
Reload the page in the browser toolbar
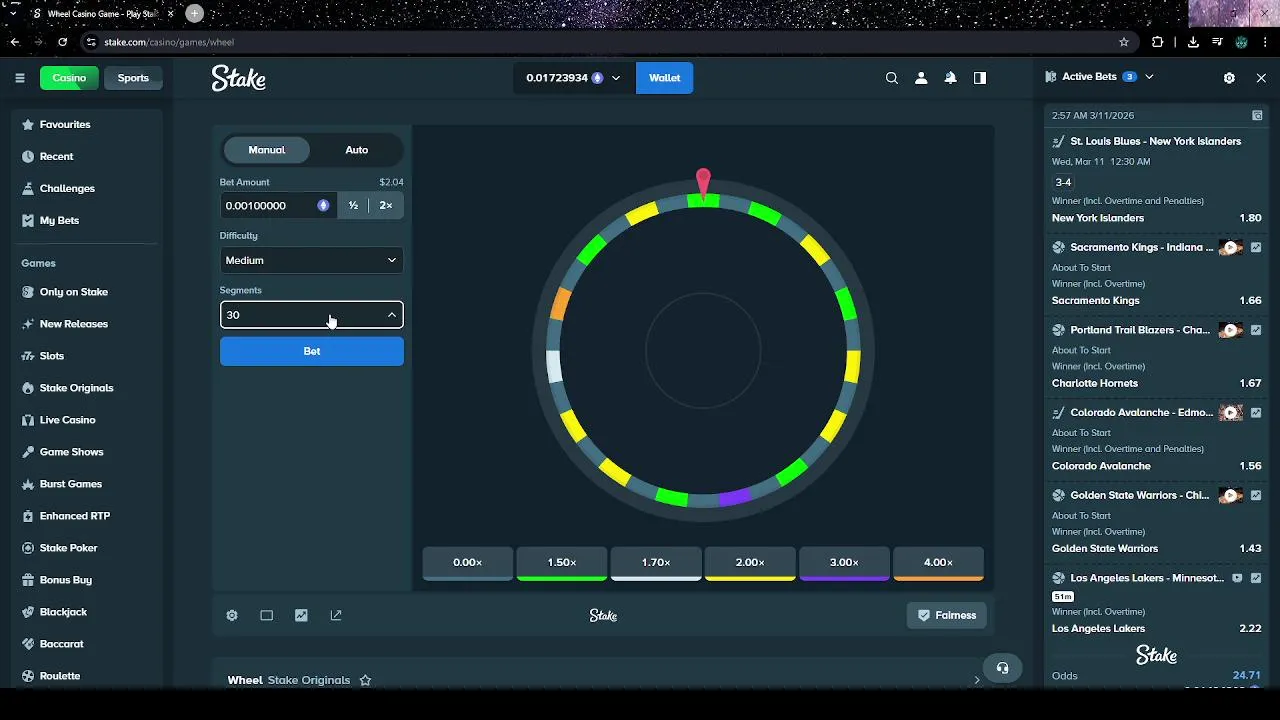tap(62, 42)
